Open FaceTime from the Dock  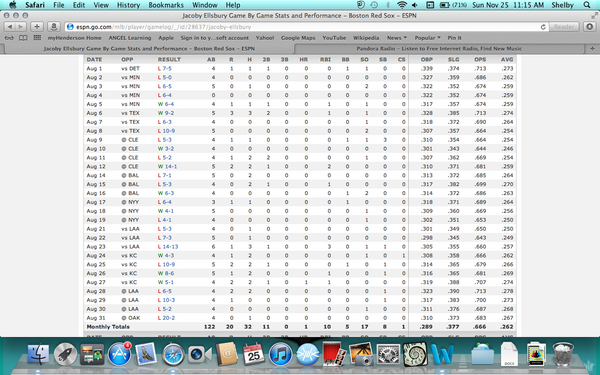200,354
